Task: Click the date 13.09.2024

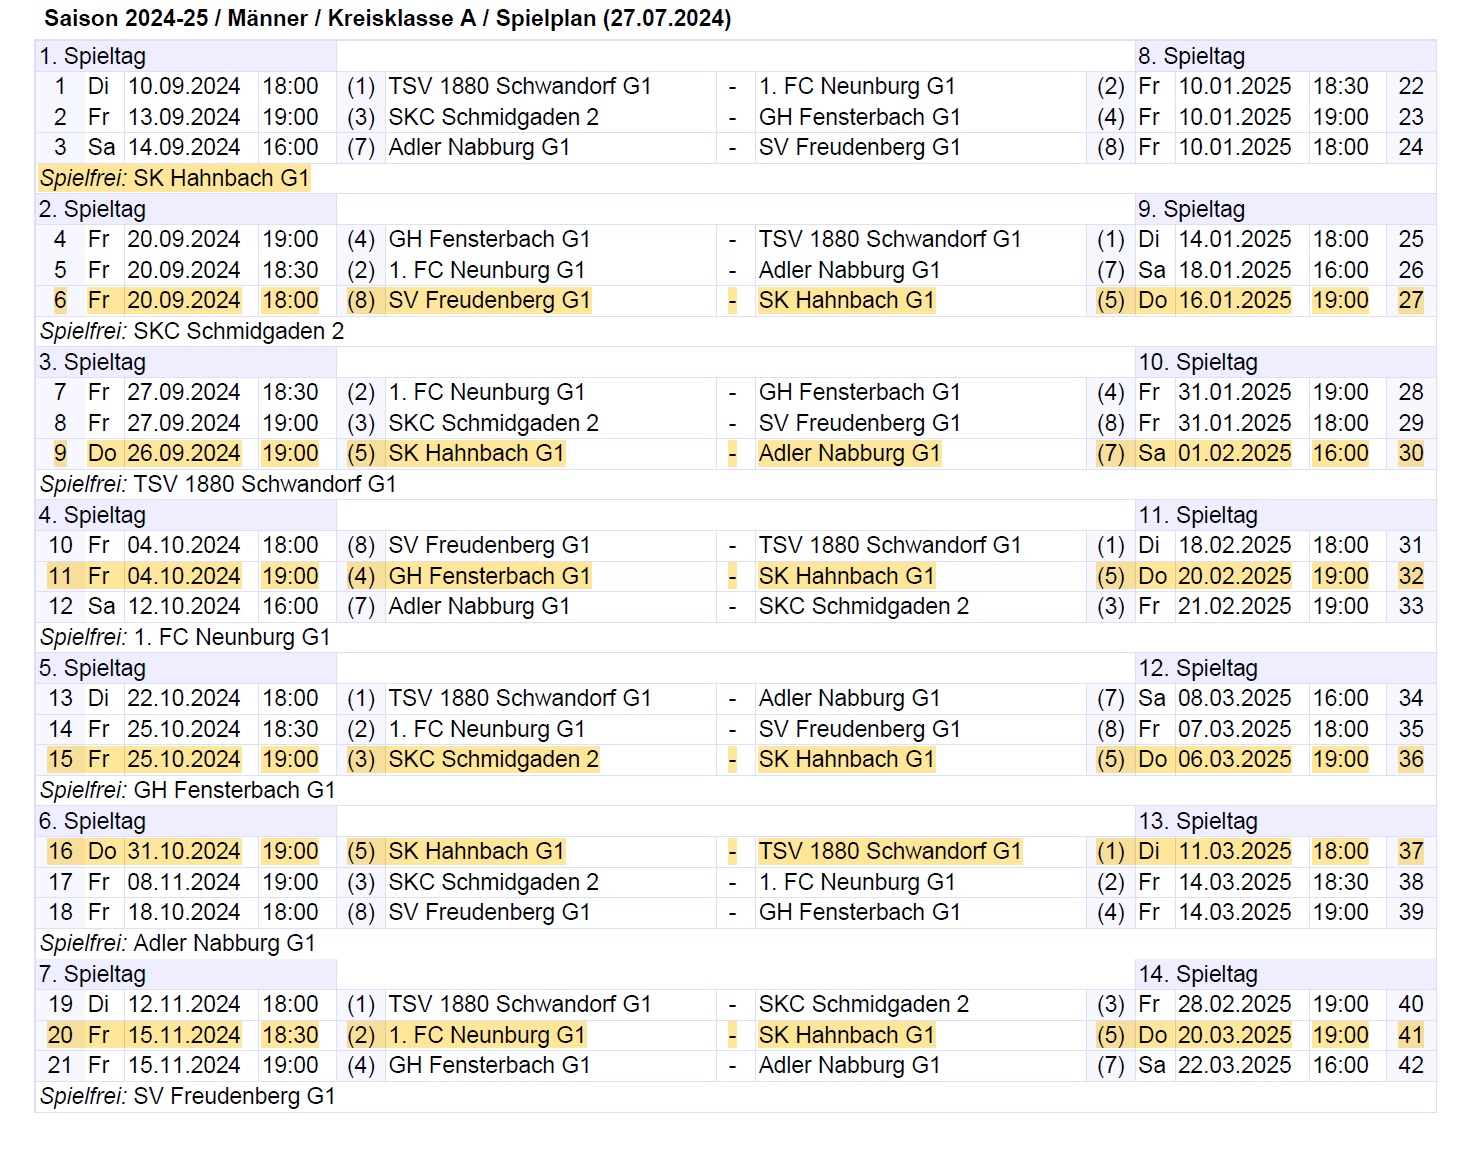Action: point(184,117)
